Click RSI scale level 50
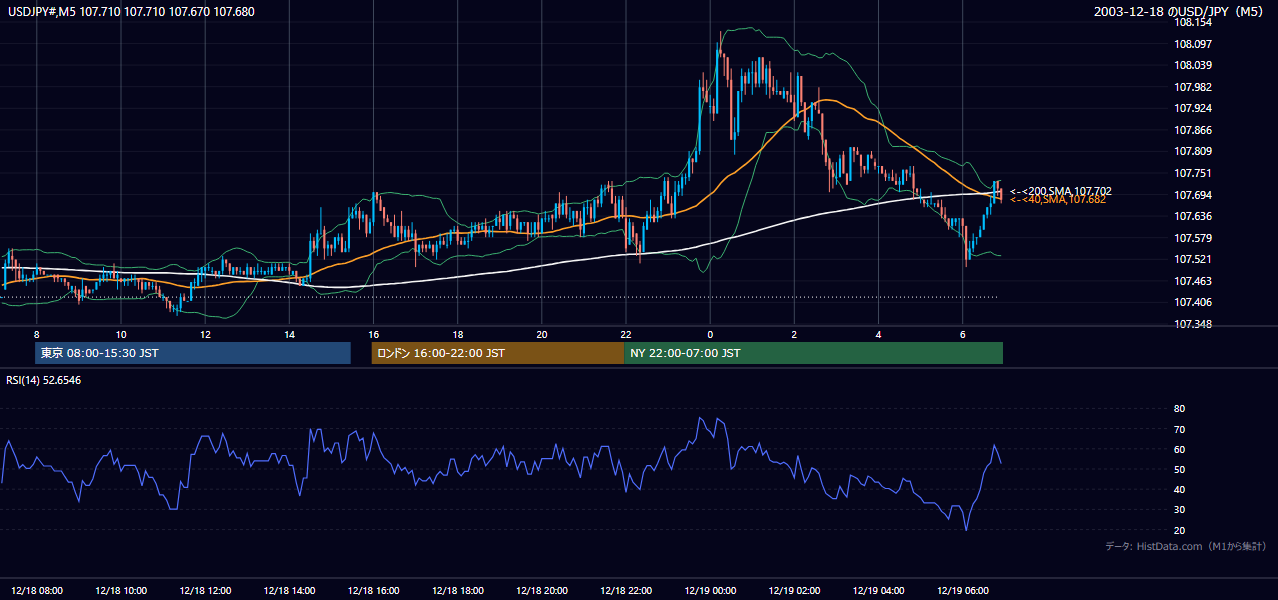This screenshot has height=600, width=1278. [x=1180, y=469]
